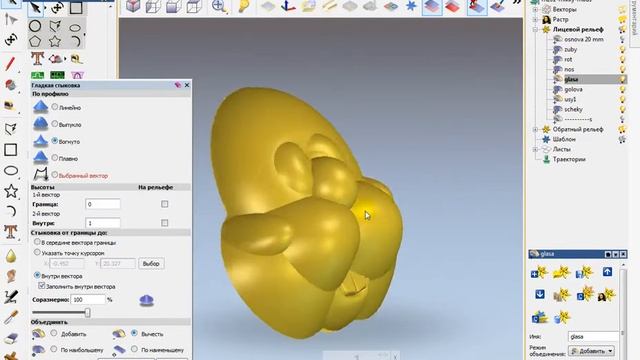The image size is (640, 360).
Task: Select По наибольшему combine option
Action: pyautogui.click(x=54, y=349)
